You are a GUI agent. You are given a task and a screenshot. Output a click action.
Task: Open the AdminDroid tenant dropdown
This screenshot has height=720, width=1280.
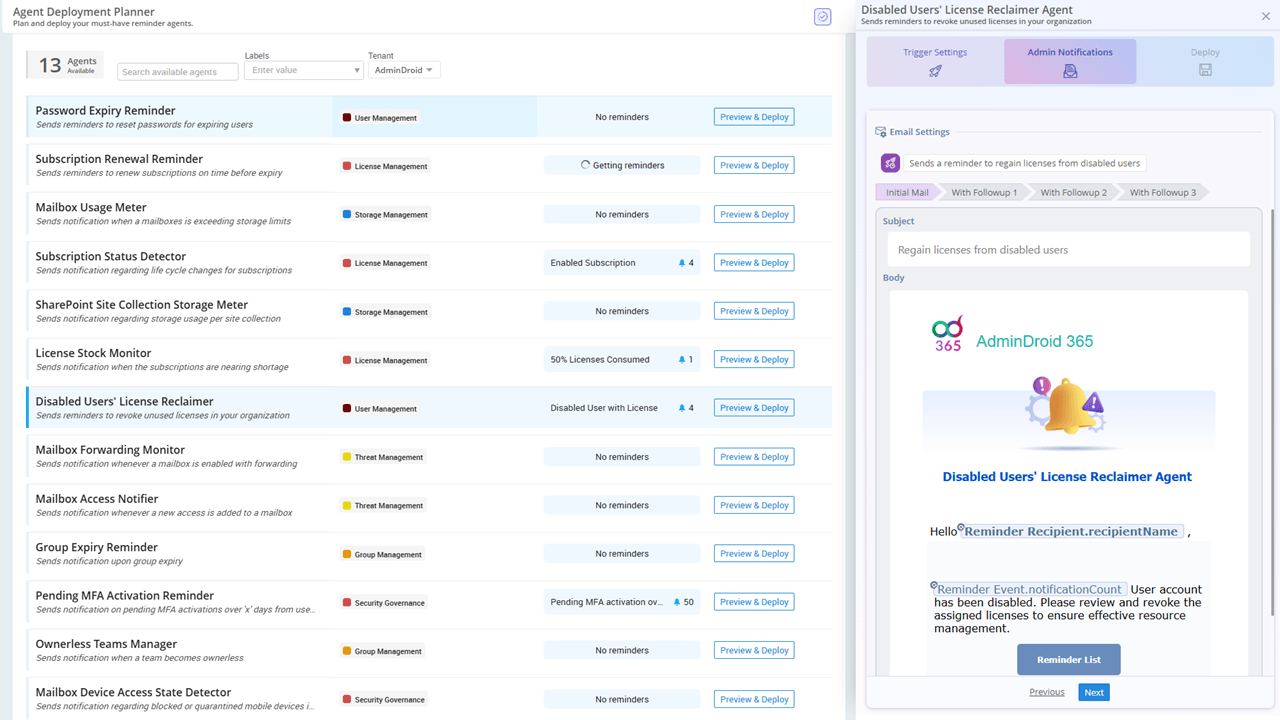coord(404,70)
